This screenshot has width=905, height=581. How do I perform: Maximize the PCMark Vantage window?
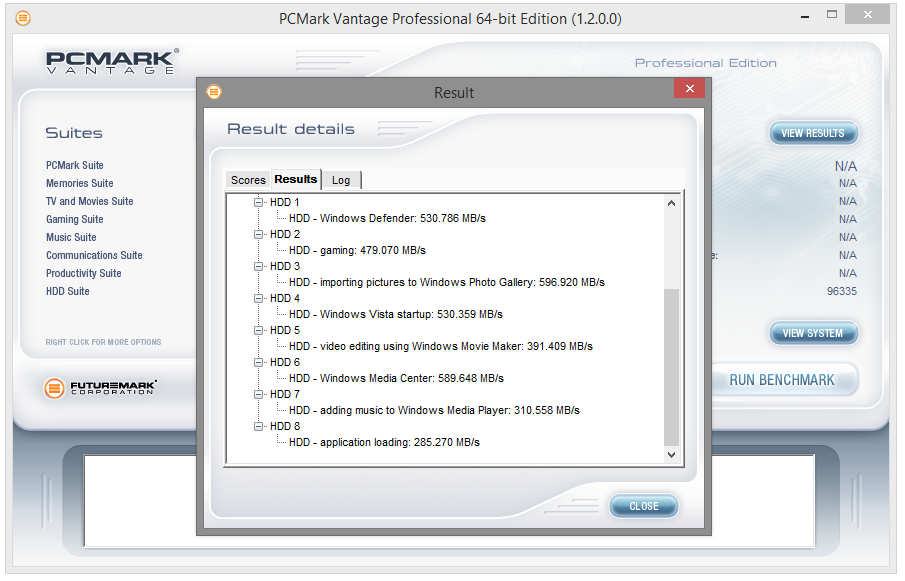(x=832, y=15)
